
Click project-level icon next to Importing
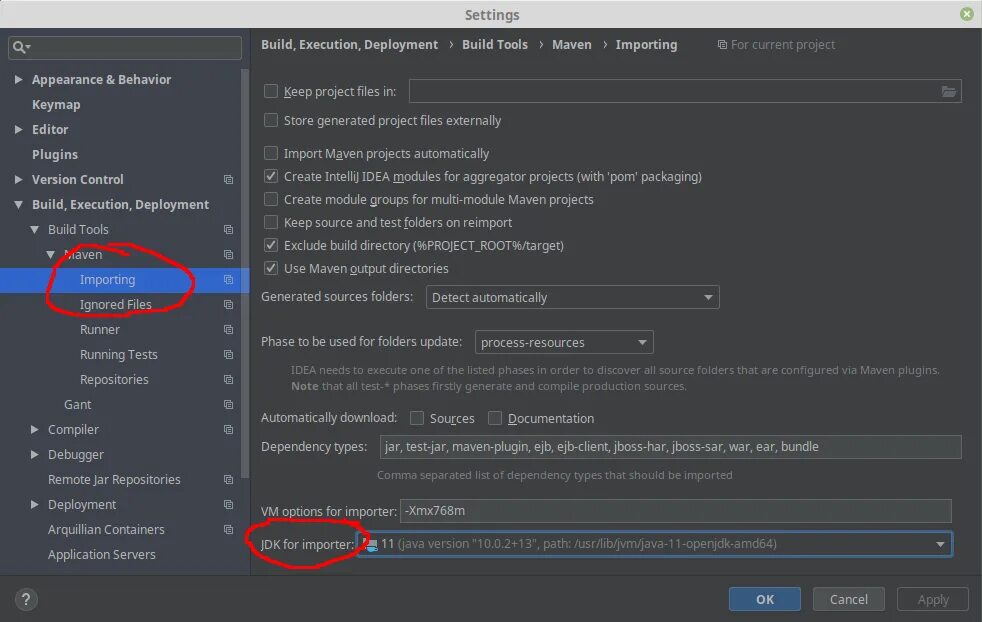[229, 280]
